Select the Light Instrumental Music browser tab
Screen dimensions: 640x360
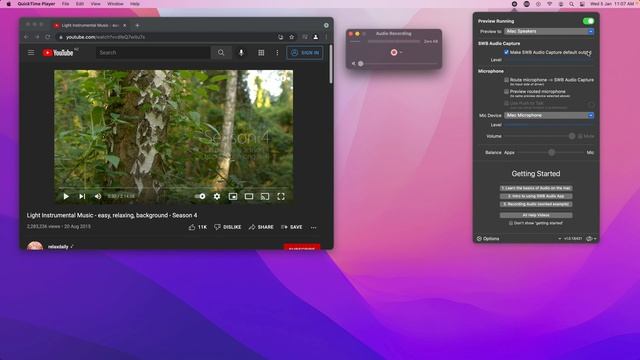pos(89,25)
